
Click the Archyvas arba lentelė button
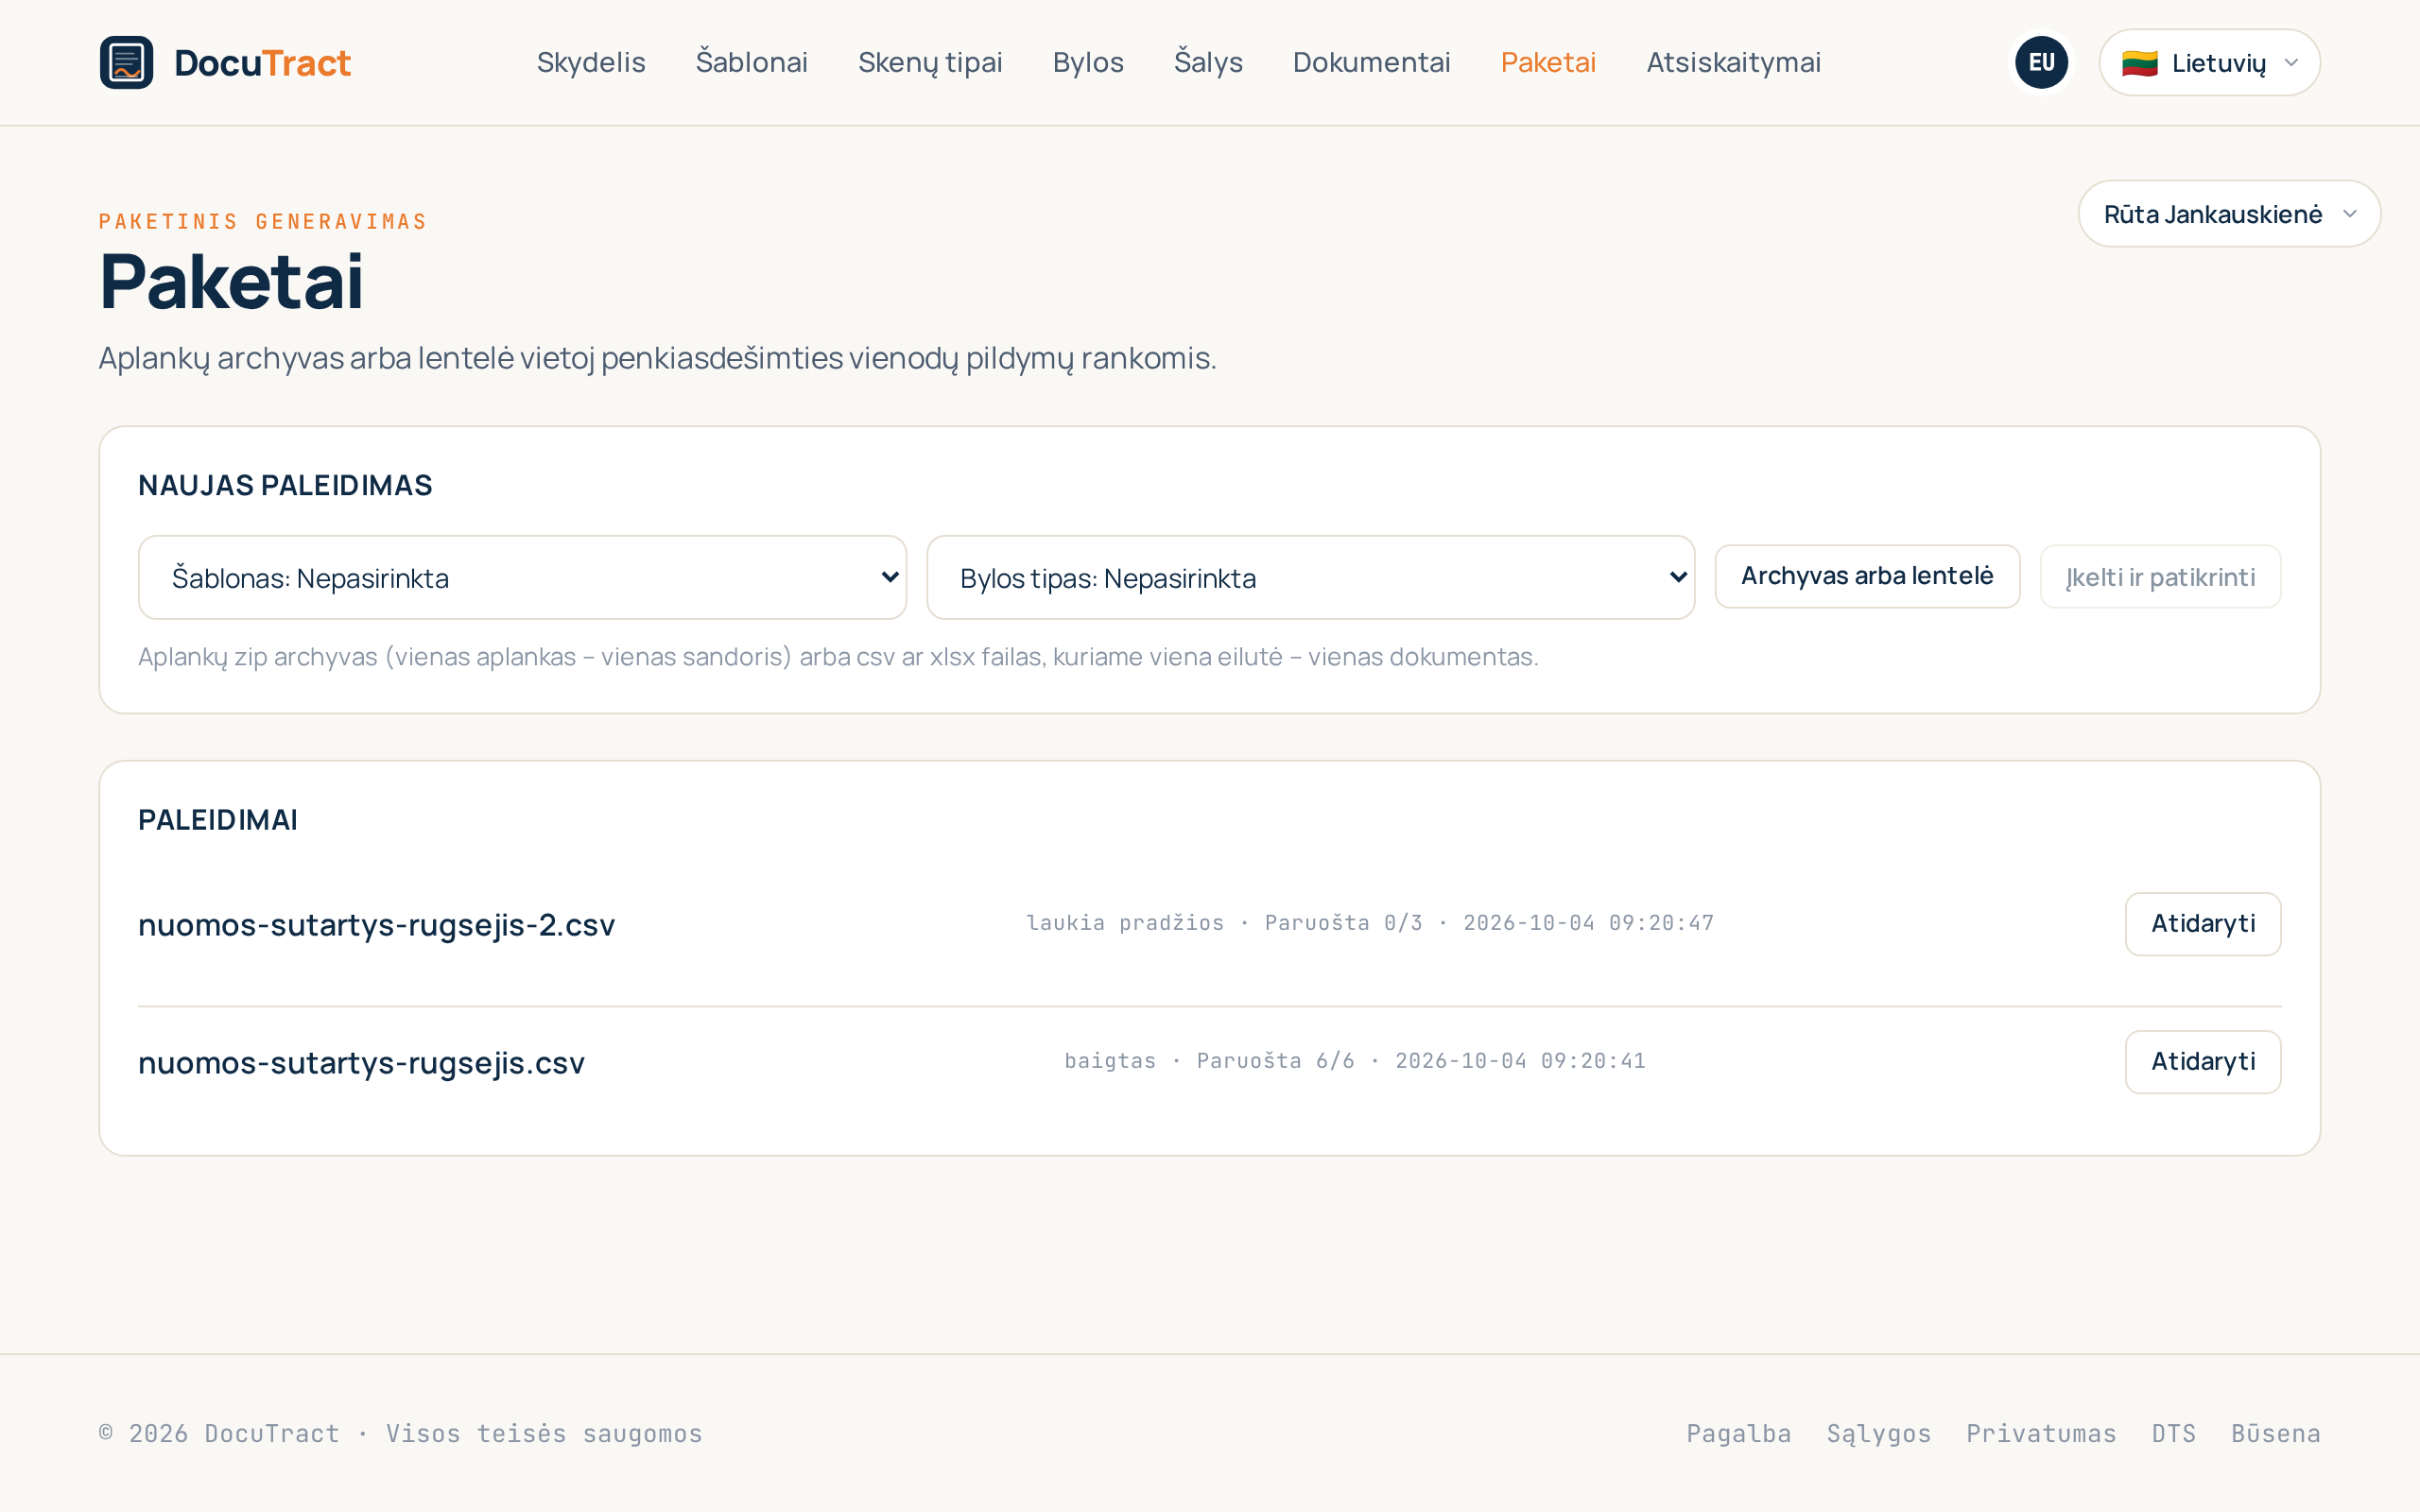point(1867,576)
